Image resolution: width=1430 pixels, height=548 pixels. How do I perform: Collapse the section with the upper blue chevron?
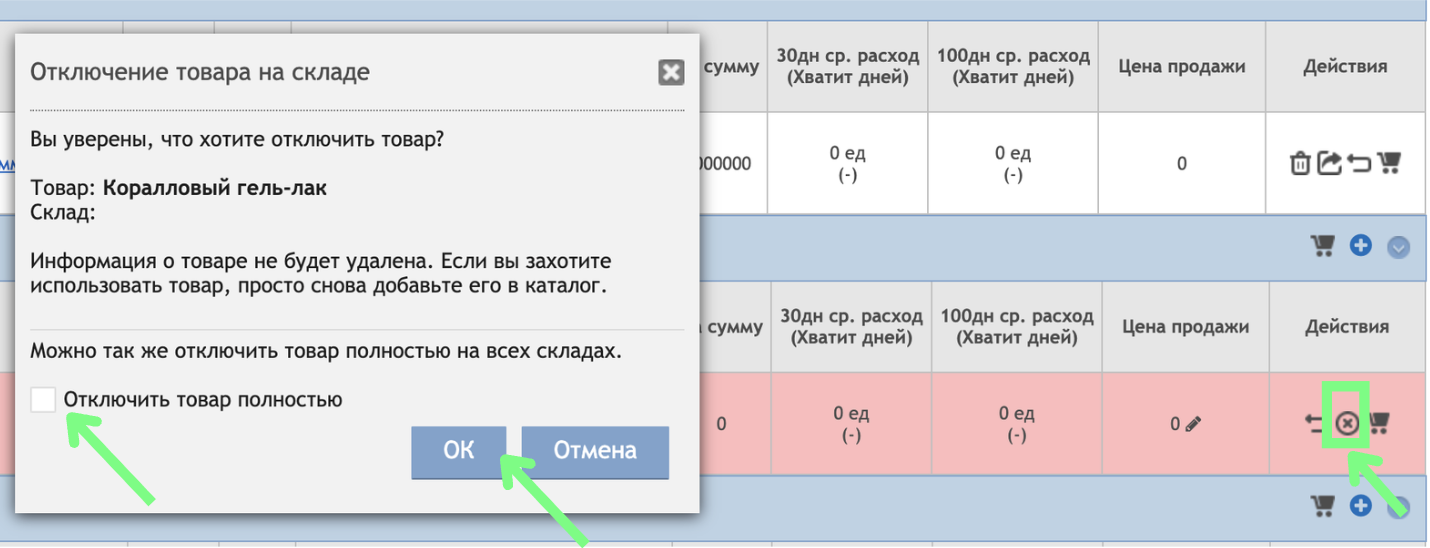(x=1398, y=247)
